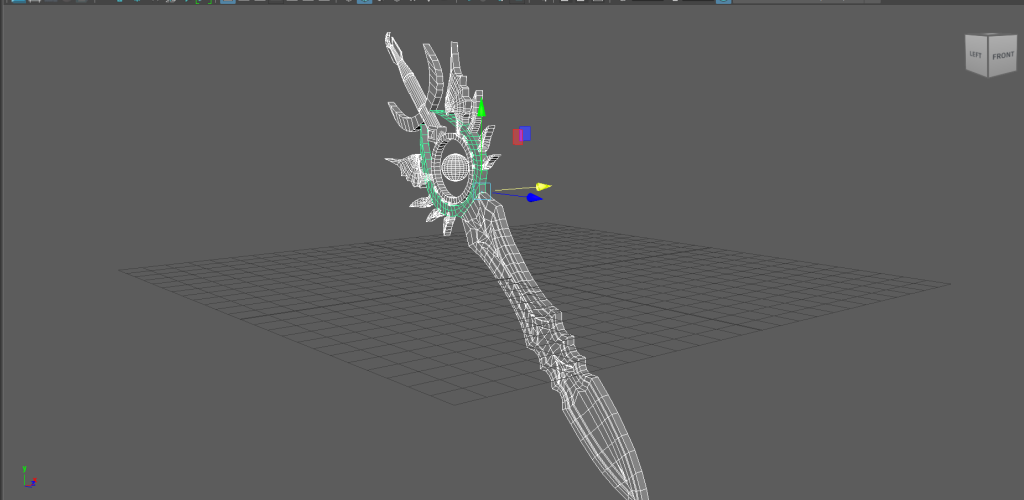This screenshot has width=1024, height=500.
Task: Click the yellow axis arrow of the gizmo
Action: point(543,186)
